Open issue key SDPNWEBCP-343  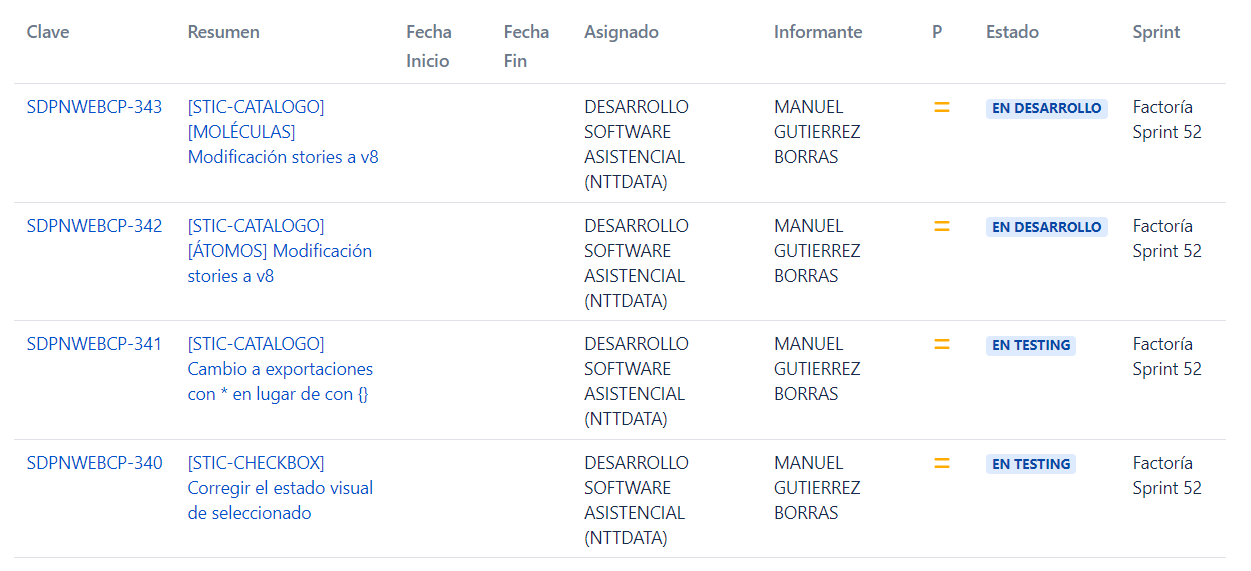(94, 107)
